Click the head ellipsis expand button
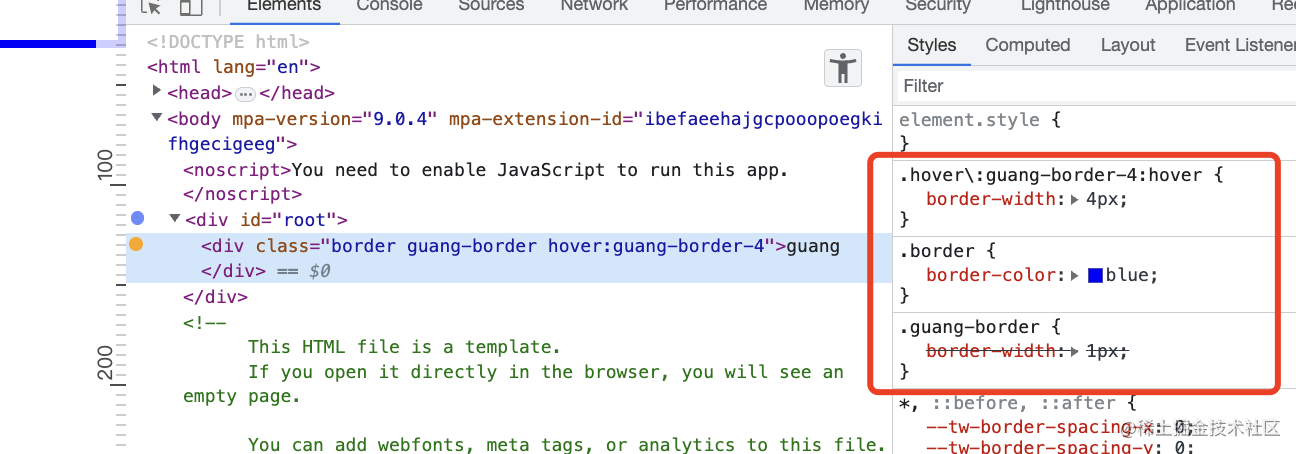This screenshot has height=454, width=1296. coord(246,94)
